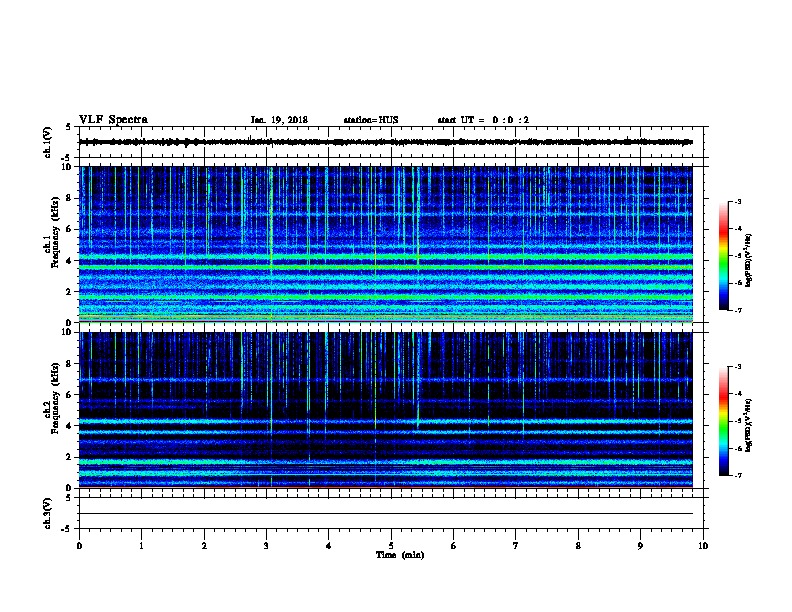Click time axis tick label "1"

pyautogui.click(x=141, y=546)
